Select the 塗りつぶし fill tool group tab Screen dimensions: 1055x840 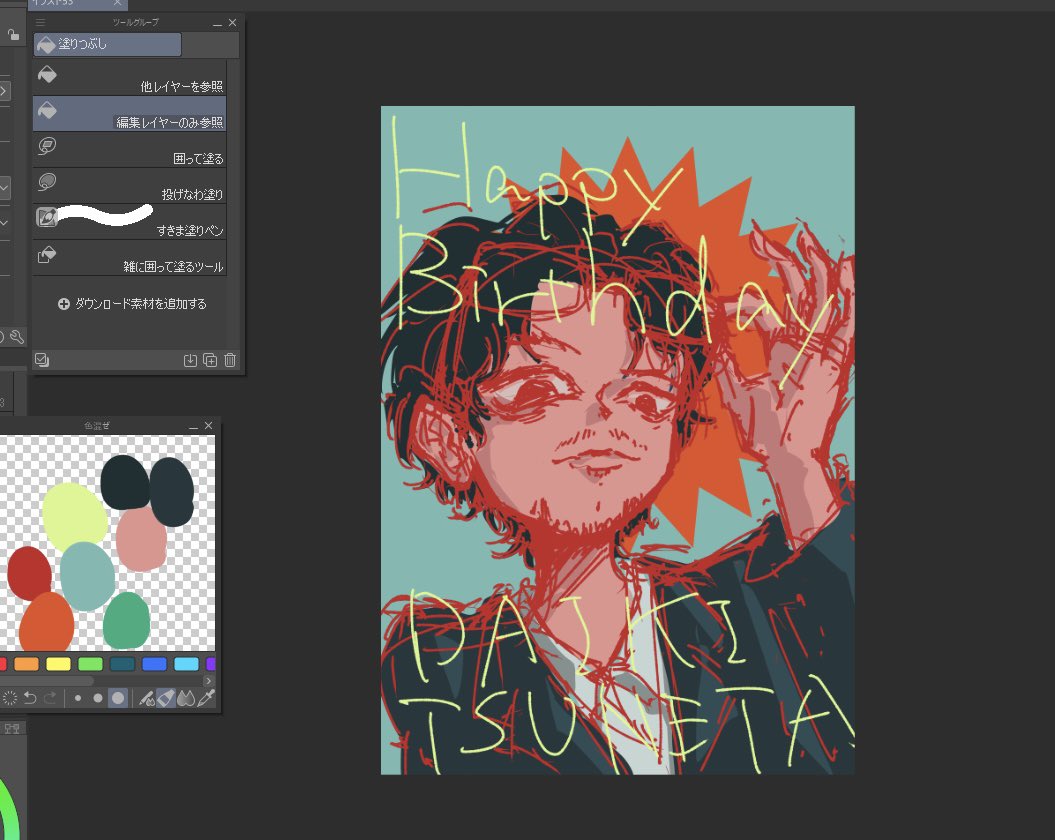[x=108, y=44]
